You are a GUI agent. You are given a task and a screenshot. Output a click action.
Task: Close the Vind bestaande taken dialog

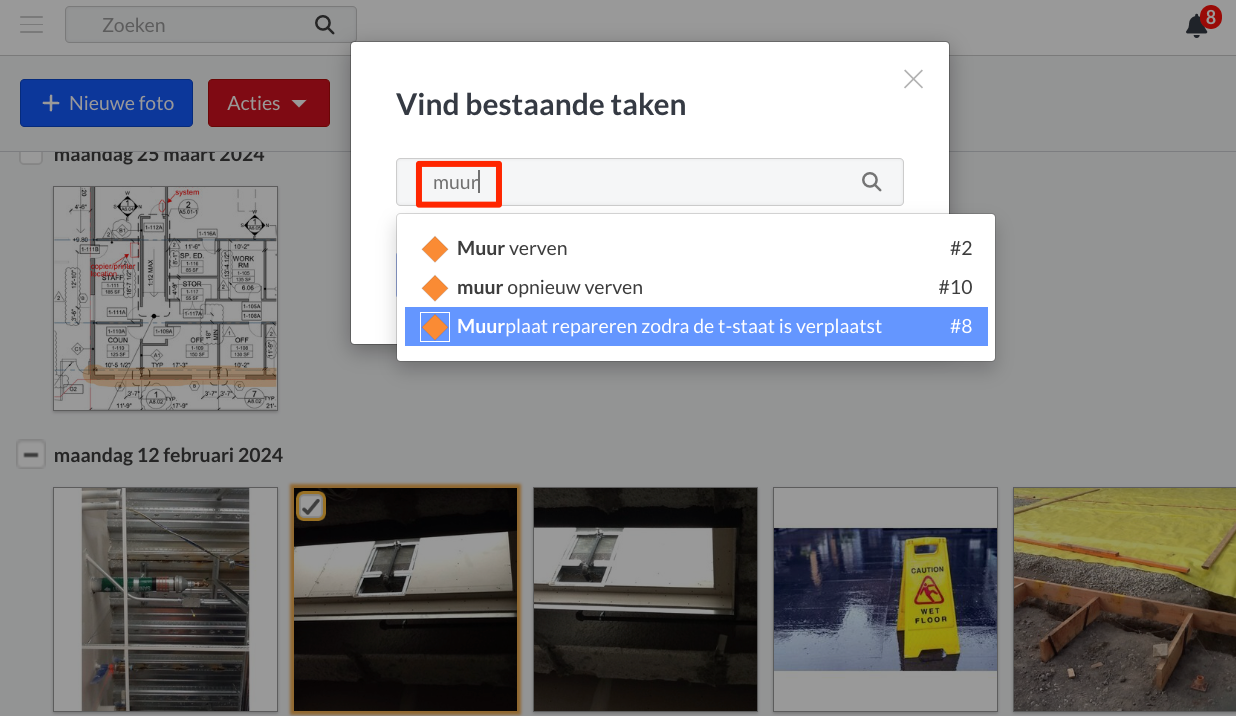(x=913, y=79)
